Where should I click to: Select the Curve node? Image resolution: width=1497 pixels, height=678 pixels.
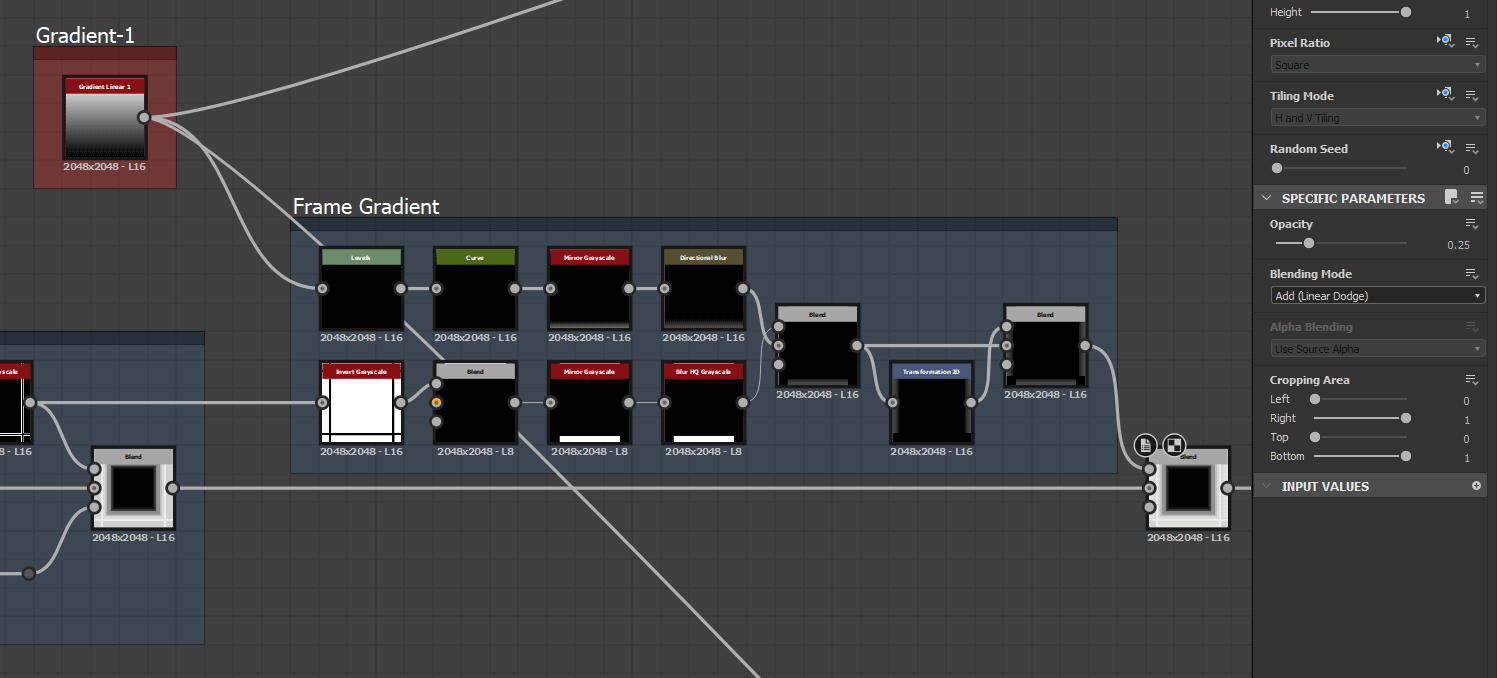pyautogui.click(x=475, y=289)
